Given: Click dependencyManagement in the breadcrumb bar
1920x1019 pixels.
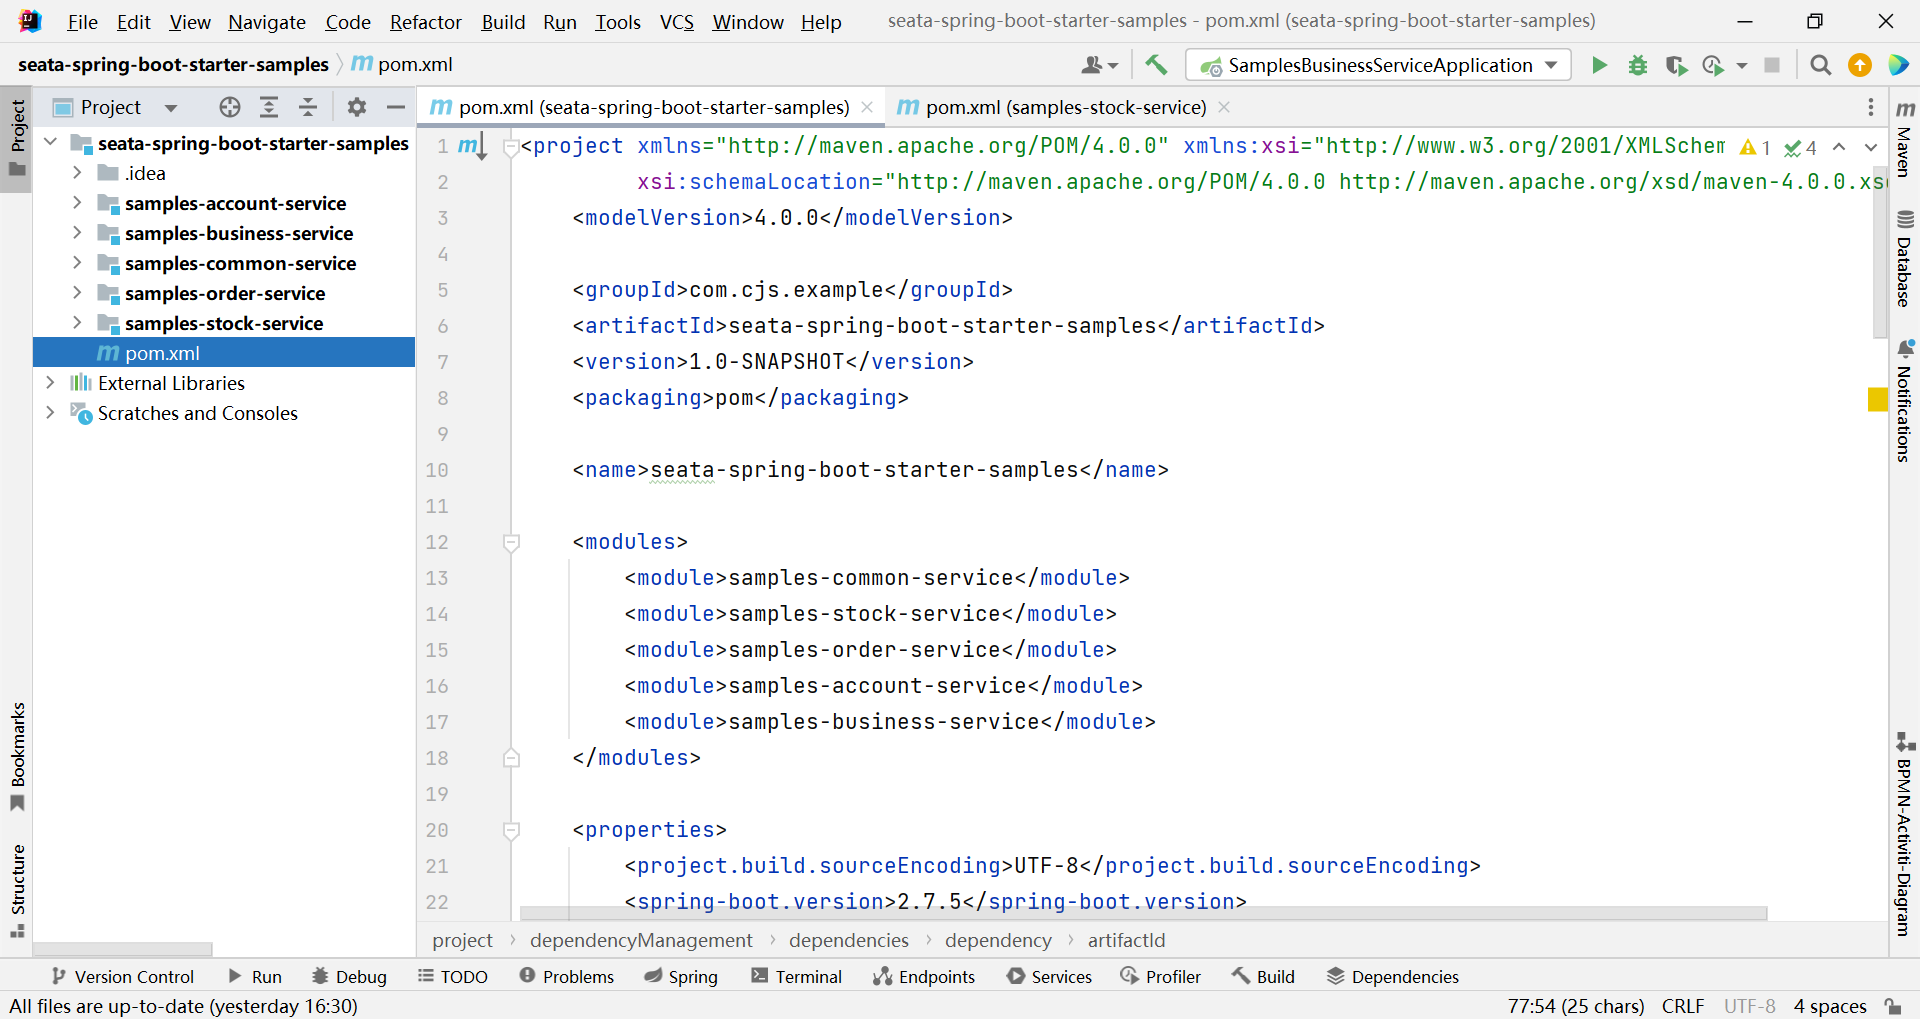Looking at the screenshot, I should pos(641,940).
